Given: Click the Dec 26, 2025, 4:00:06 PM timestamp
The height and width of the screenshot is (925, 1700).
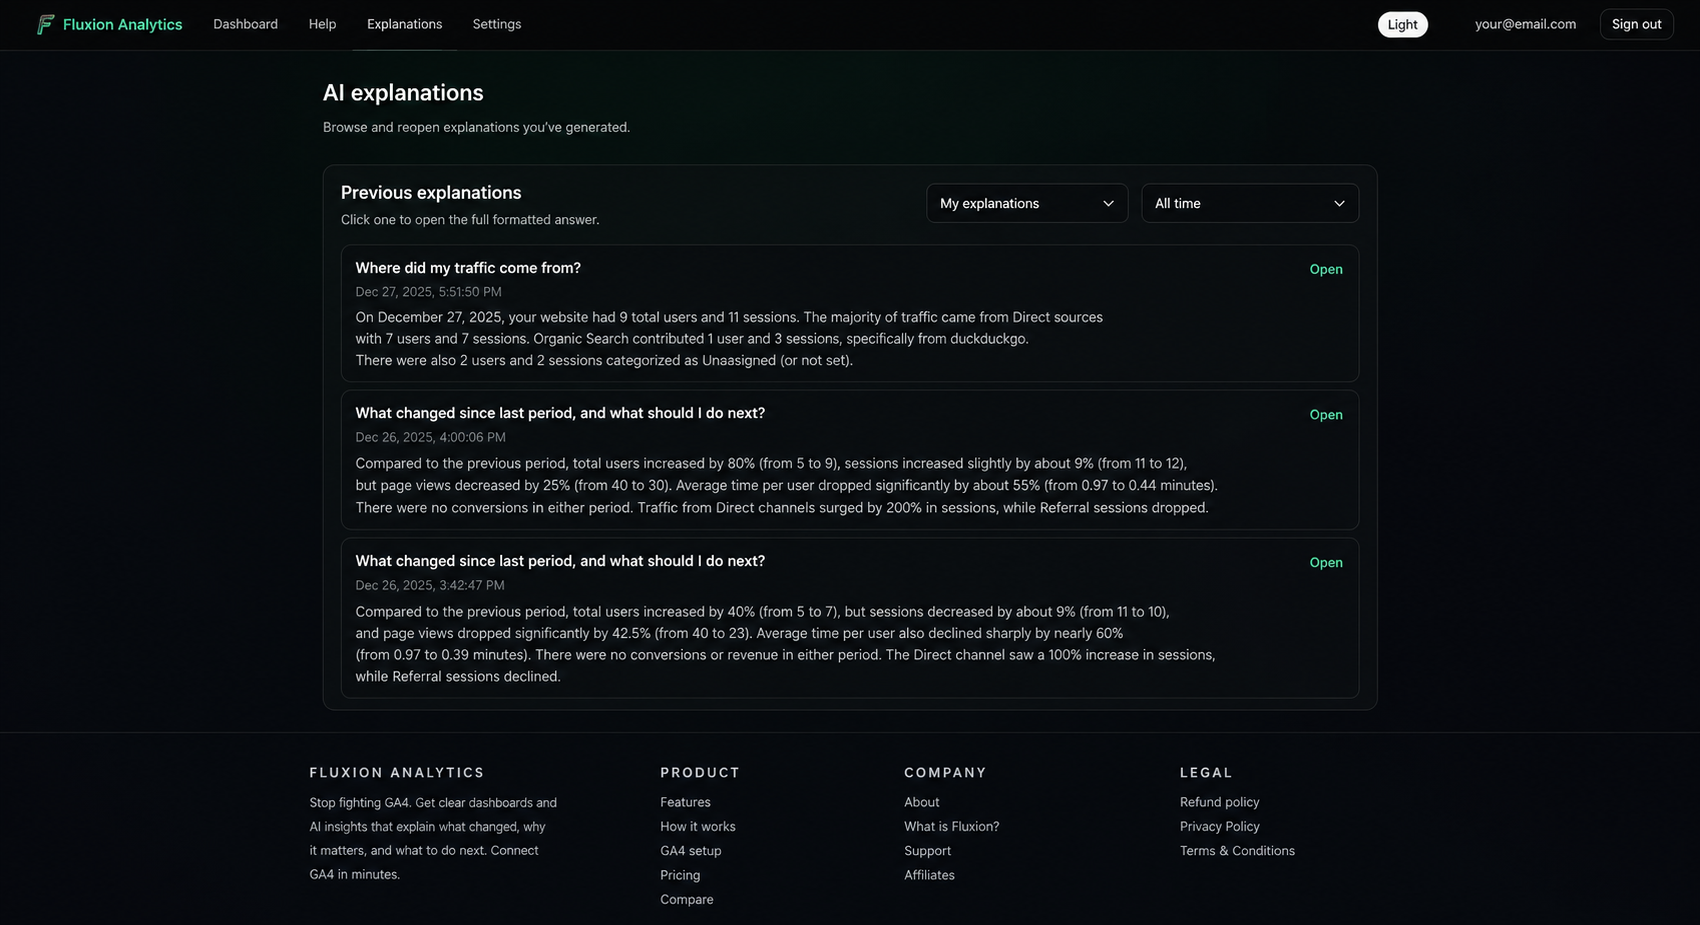Looking at the screenshot, I should pos(430,437).
